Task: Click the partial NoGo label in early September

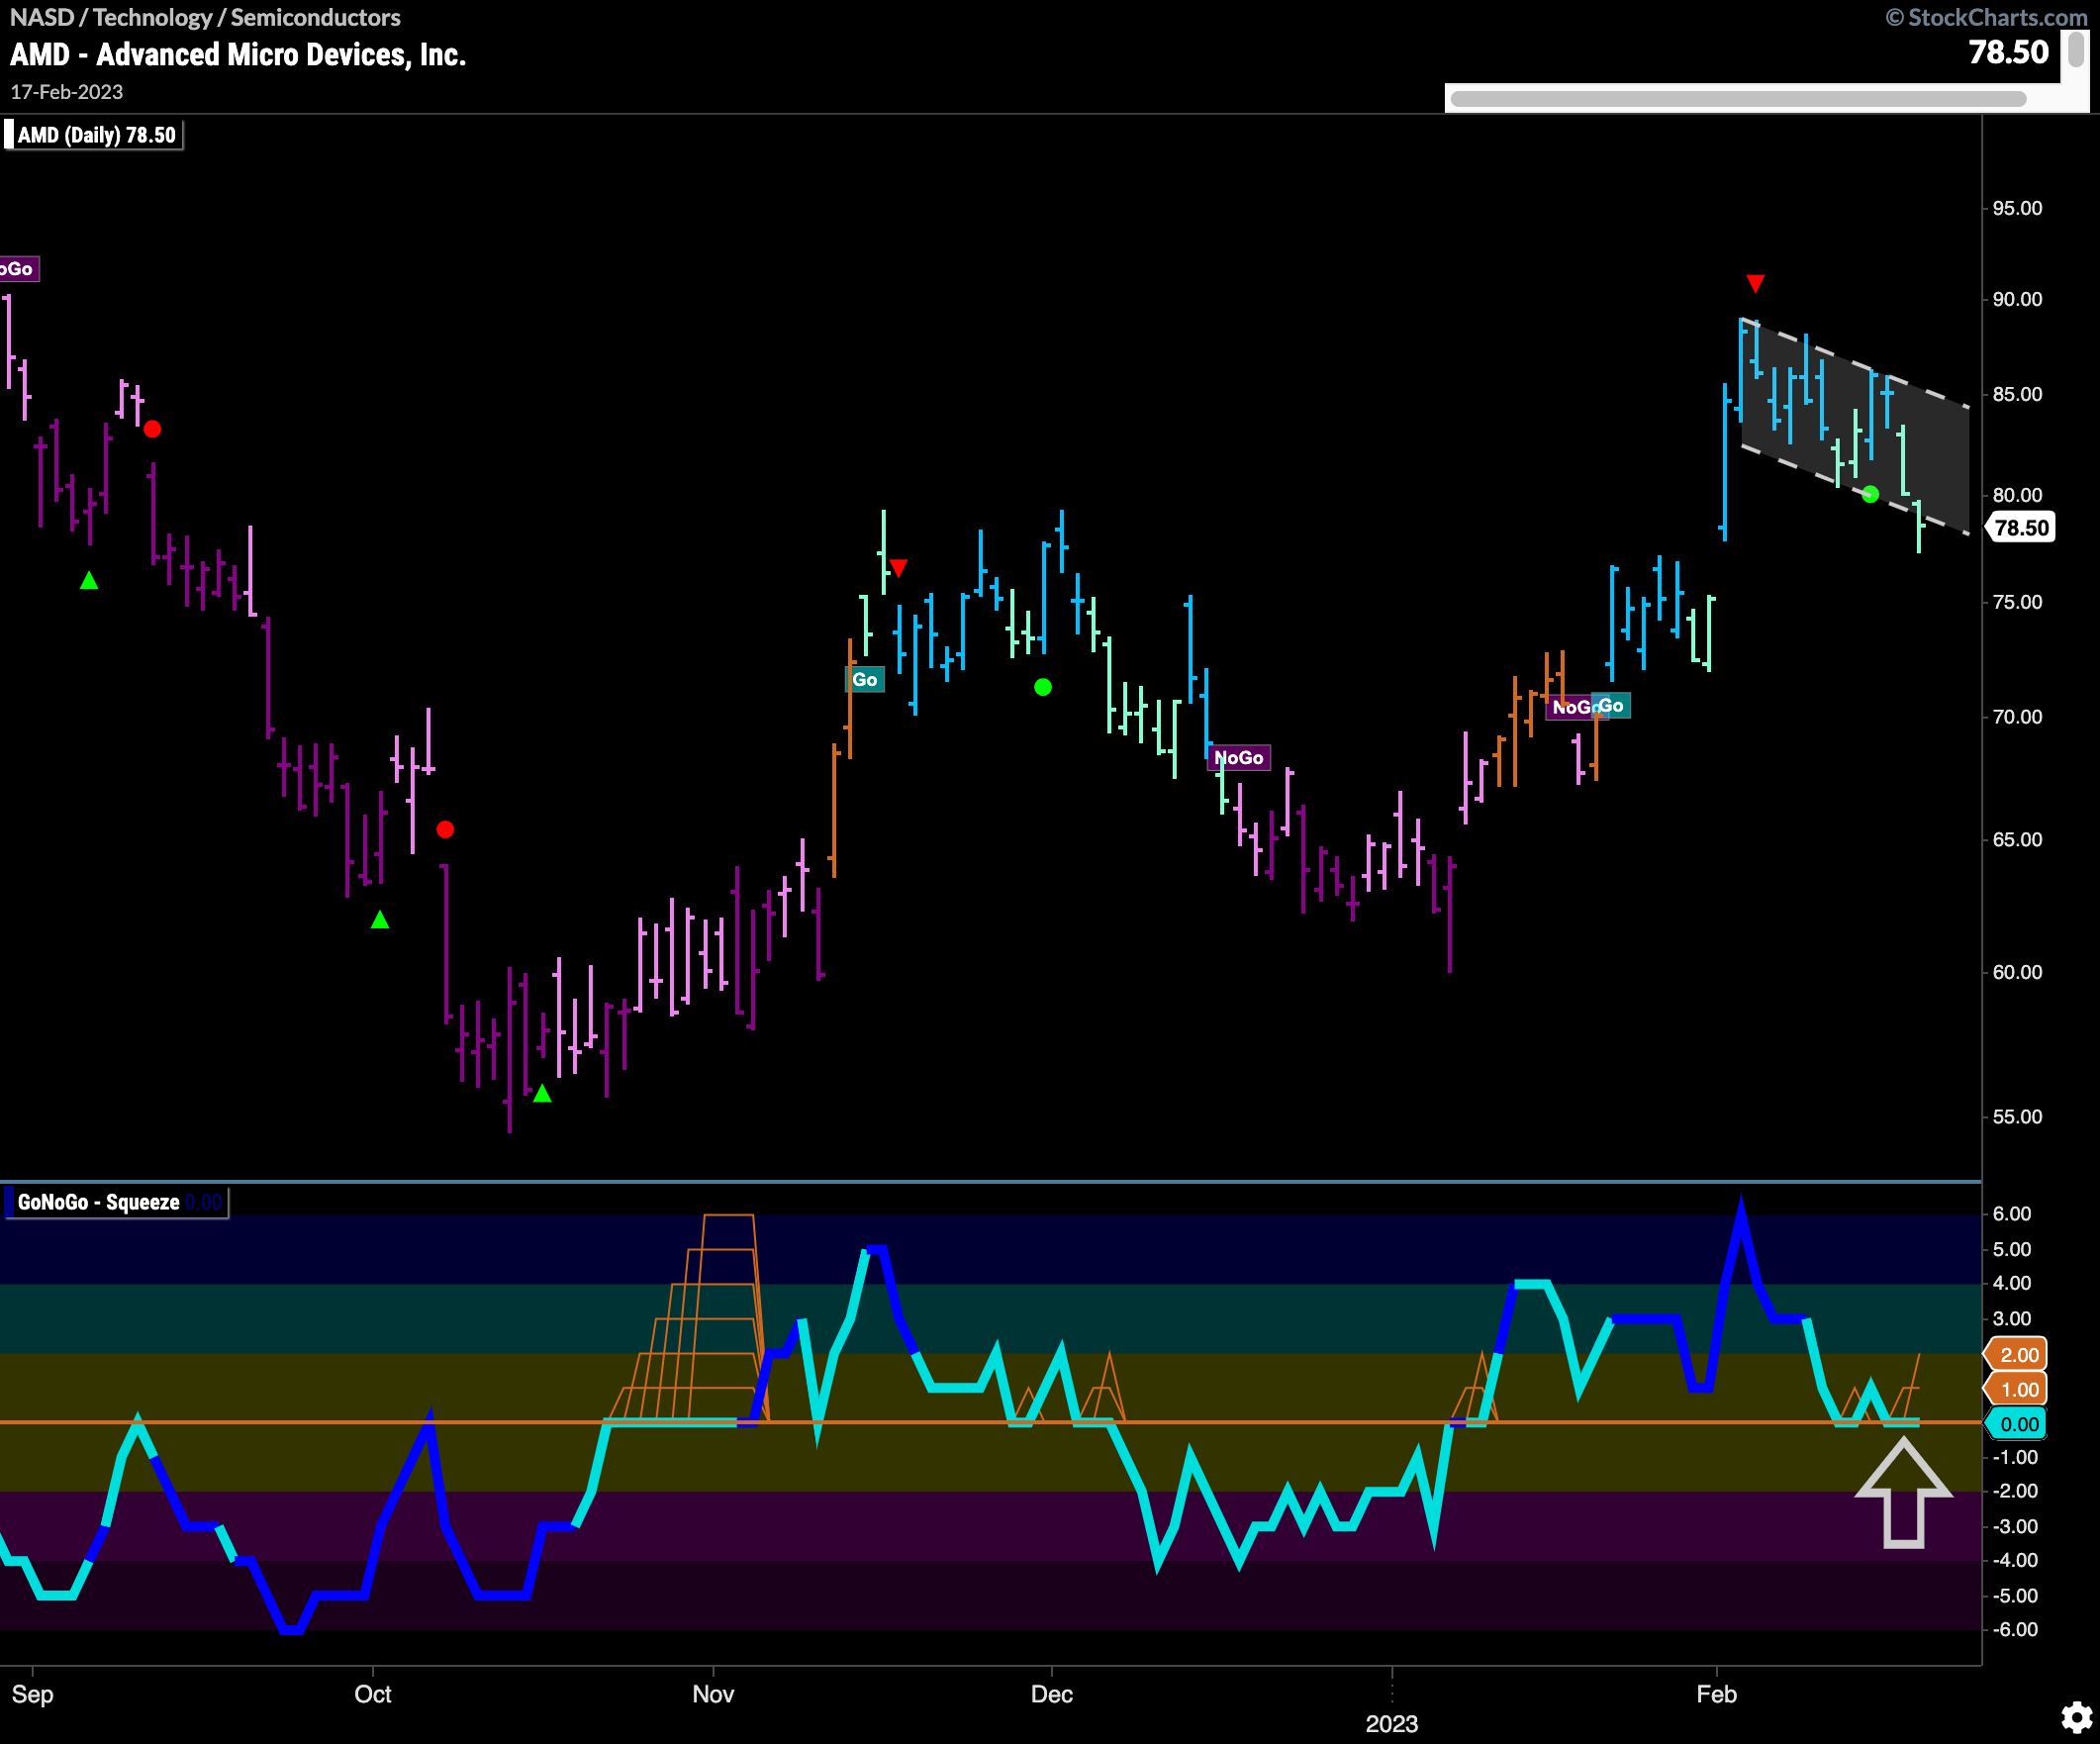Action: tap(19, 269)
